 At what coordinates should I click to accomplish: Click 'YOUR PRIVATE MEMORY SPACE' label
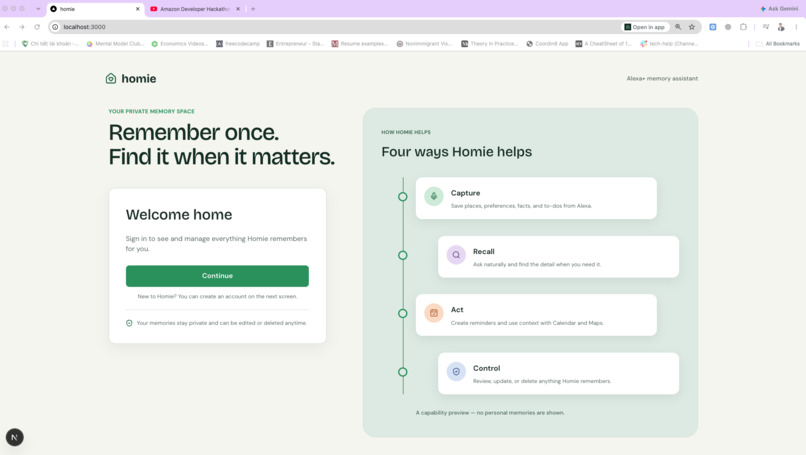tap(152, 111)
